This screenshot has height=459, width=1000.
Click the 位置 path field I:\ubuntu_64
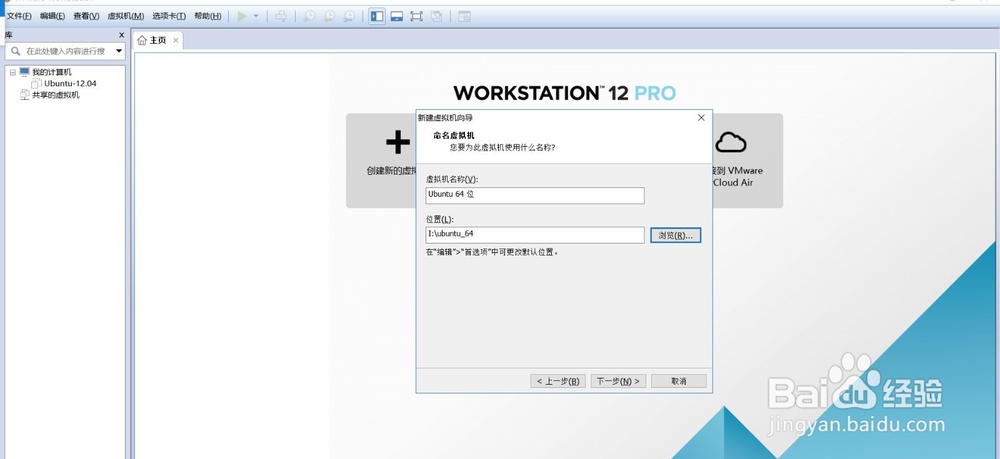534,235
